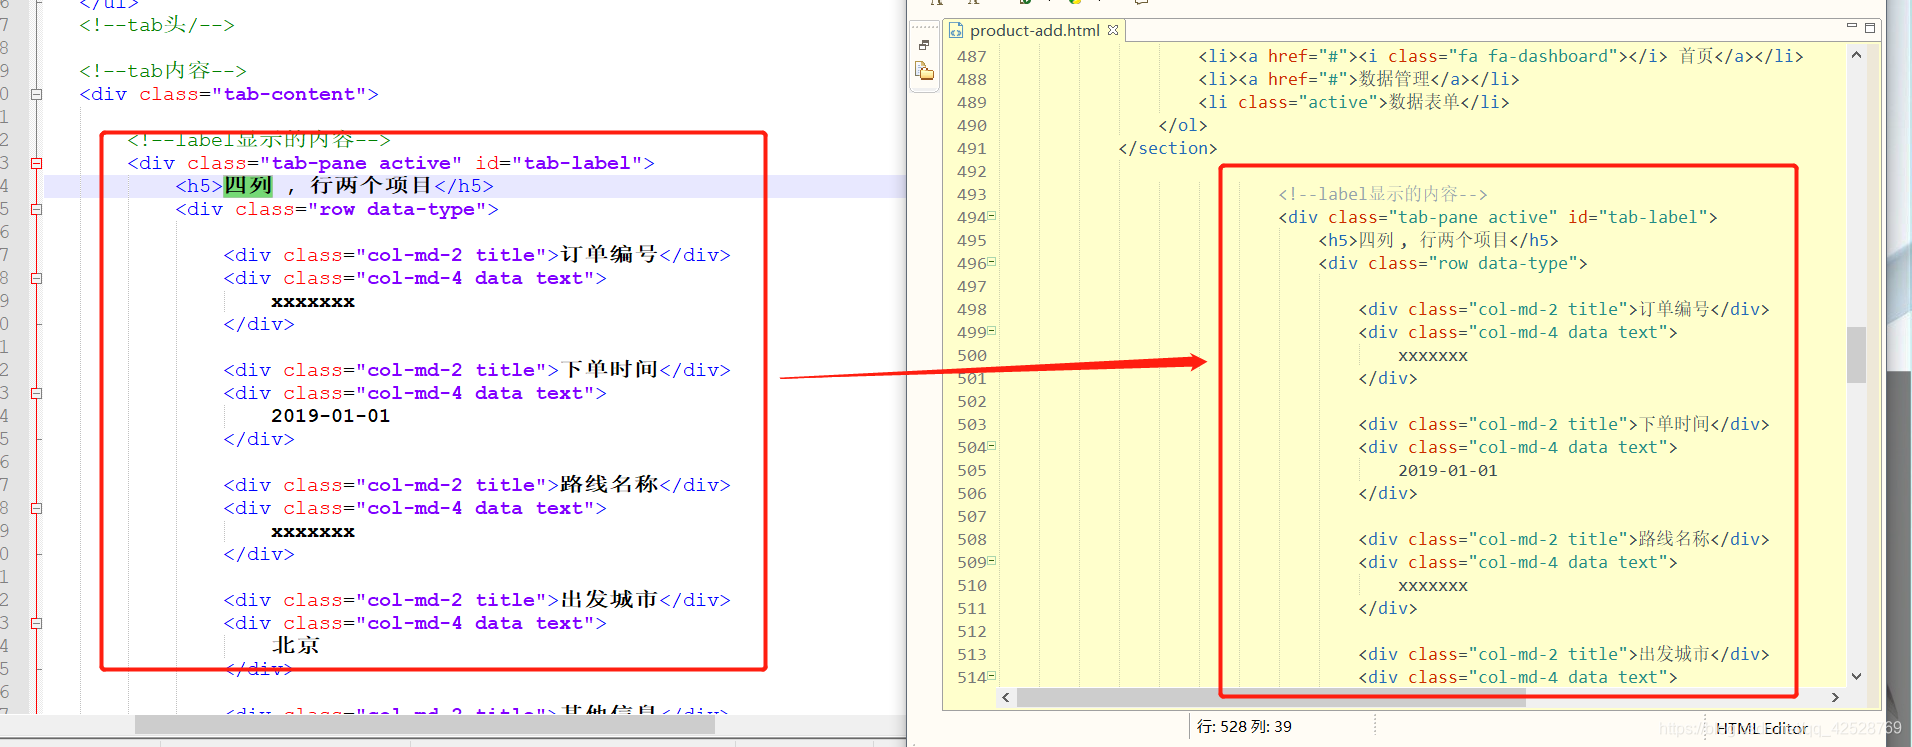Click the product-add.html file icon on tab

955,31
